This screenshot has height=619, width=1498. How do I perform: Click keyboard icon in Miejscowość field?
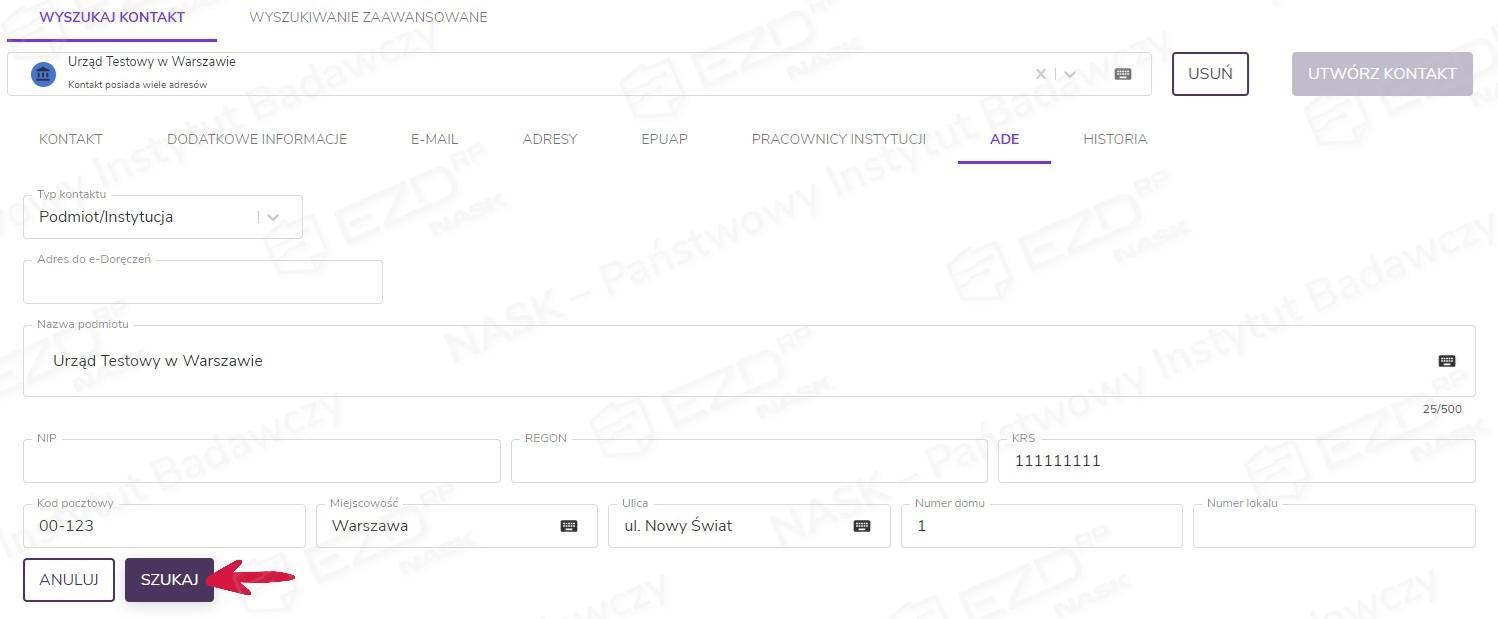(569, 526)
